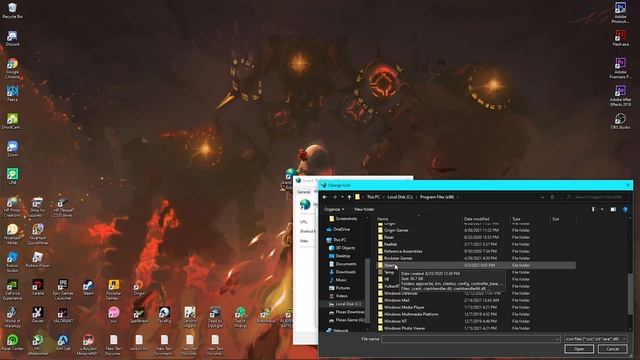Select the OBS Studio desktop icon
Viewport: 640px width, 360px height.
(620, 121)
